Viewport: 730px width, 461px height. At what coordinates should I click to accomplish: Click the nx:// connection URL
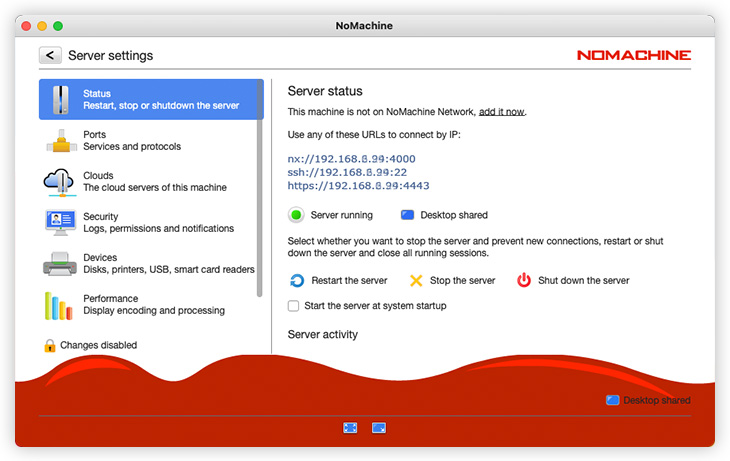tap(351, 159)
